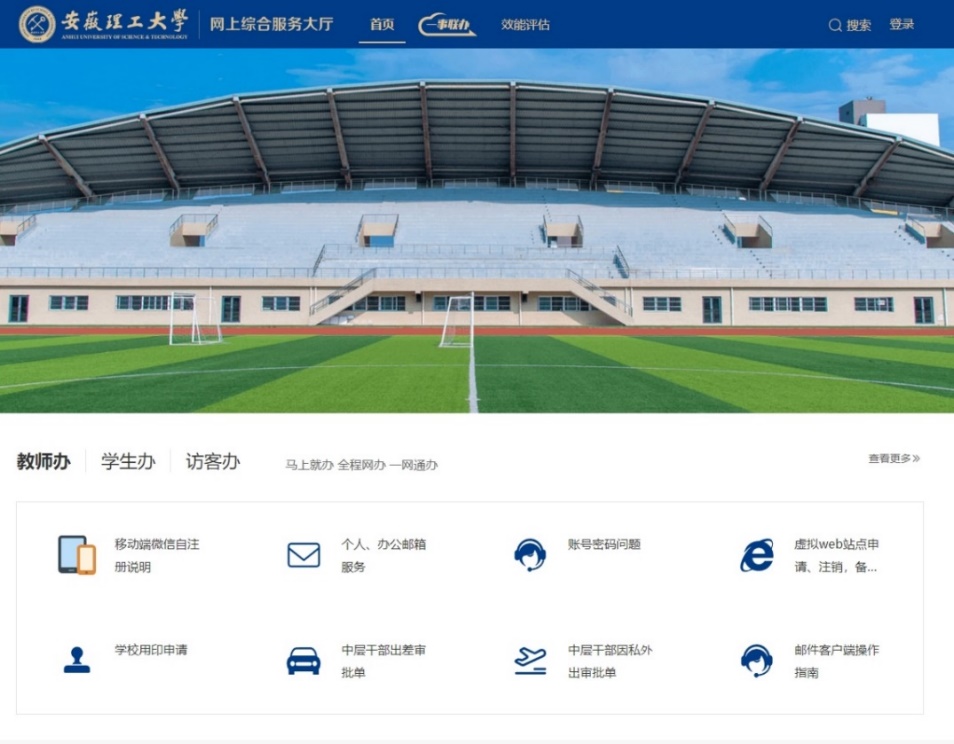This screenshot has width=954, height=744.
Task: Open 效能评估 in the top navigation
Action: click(x=525, y=24)
